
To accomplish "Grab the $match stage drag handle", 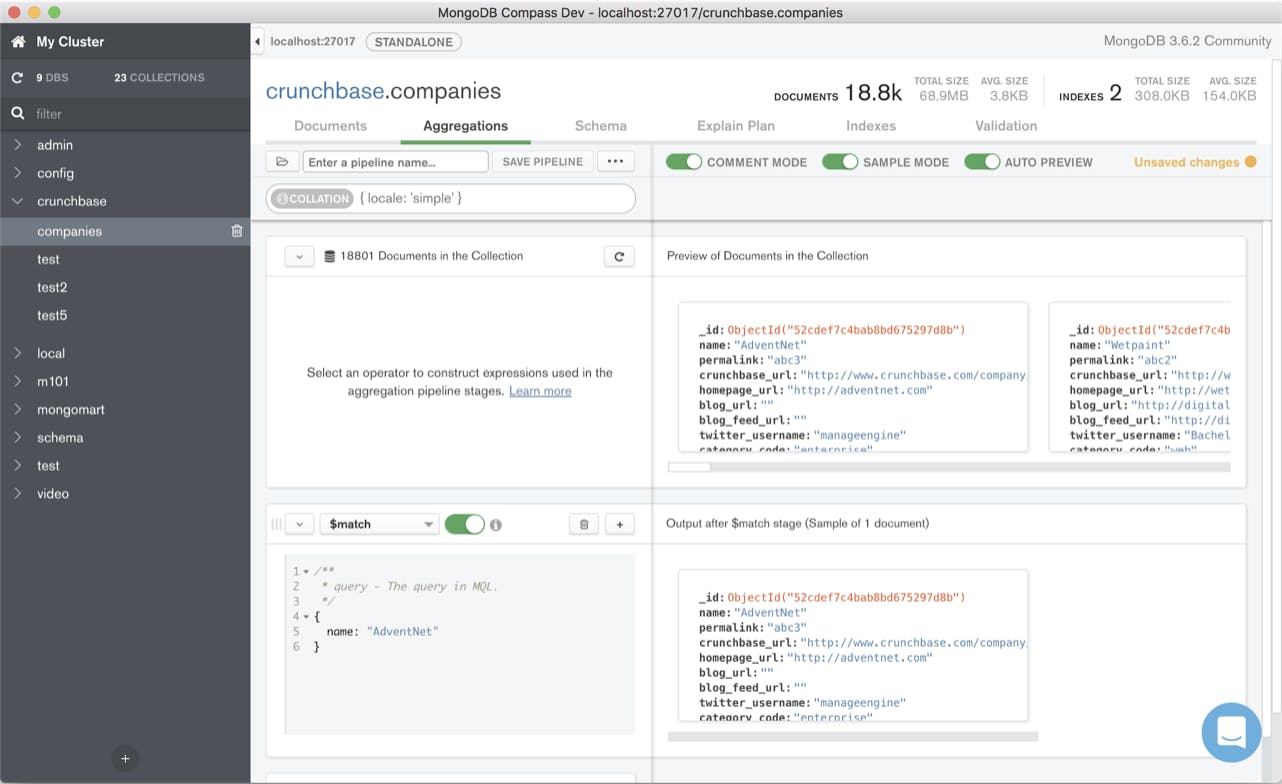I will (276, 524).
